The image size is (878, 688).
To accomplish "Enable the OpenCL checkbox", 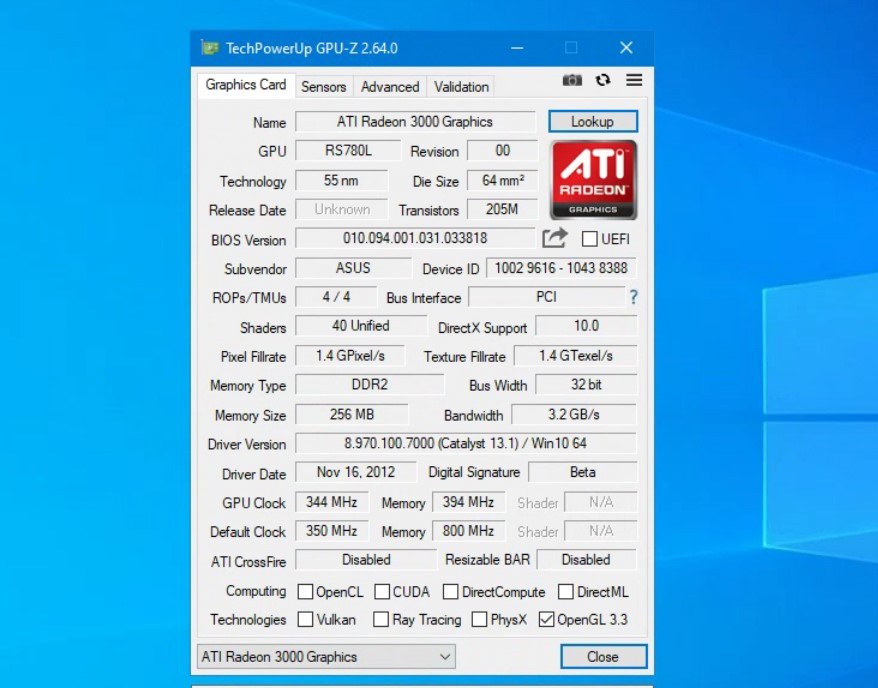I will pyautogui.click(x=306, y=592).
